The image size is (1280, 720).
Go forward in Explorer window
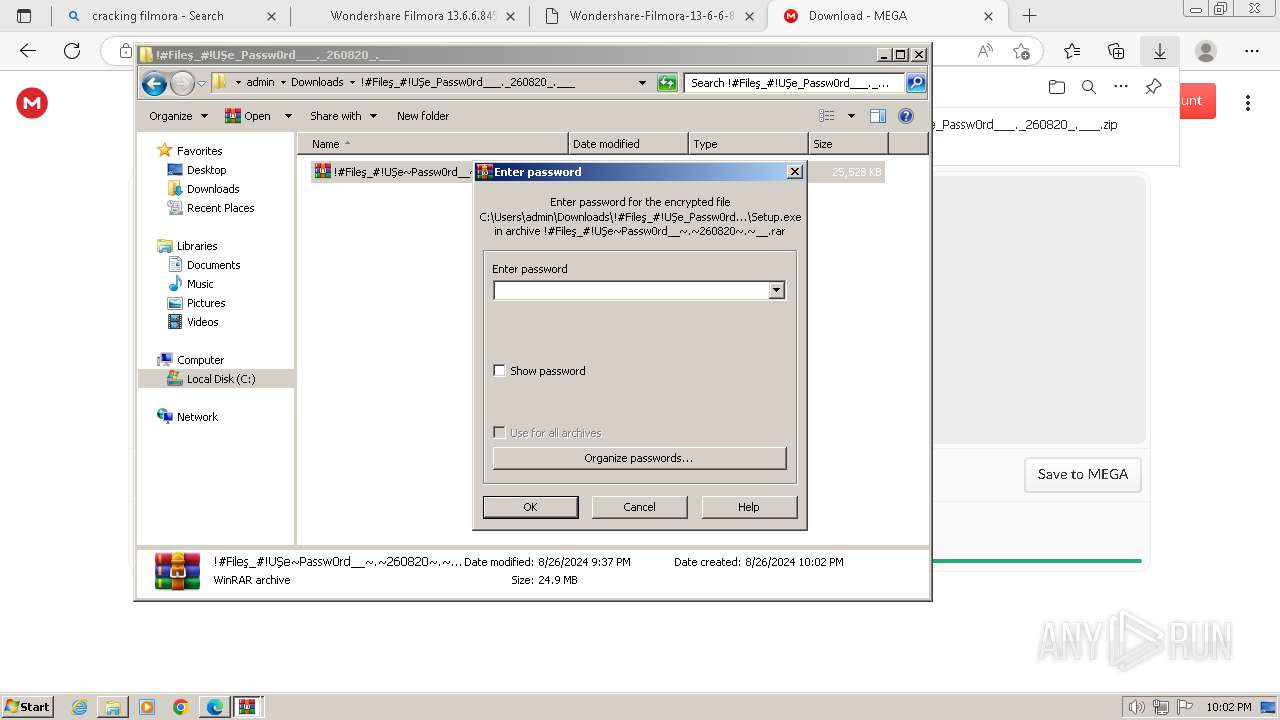coord(182,83)
